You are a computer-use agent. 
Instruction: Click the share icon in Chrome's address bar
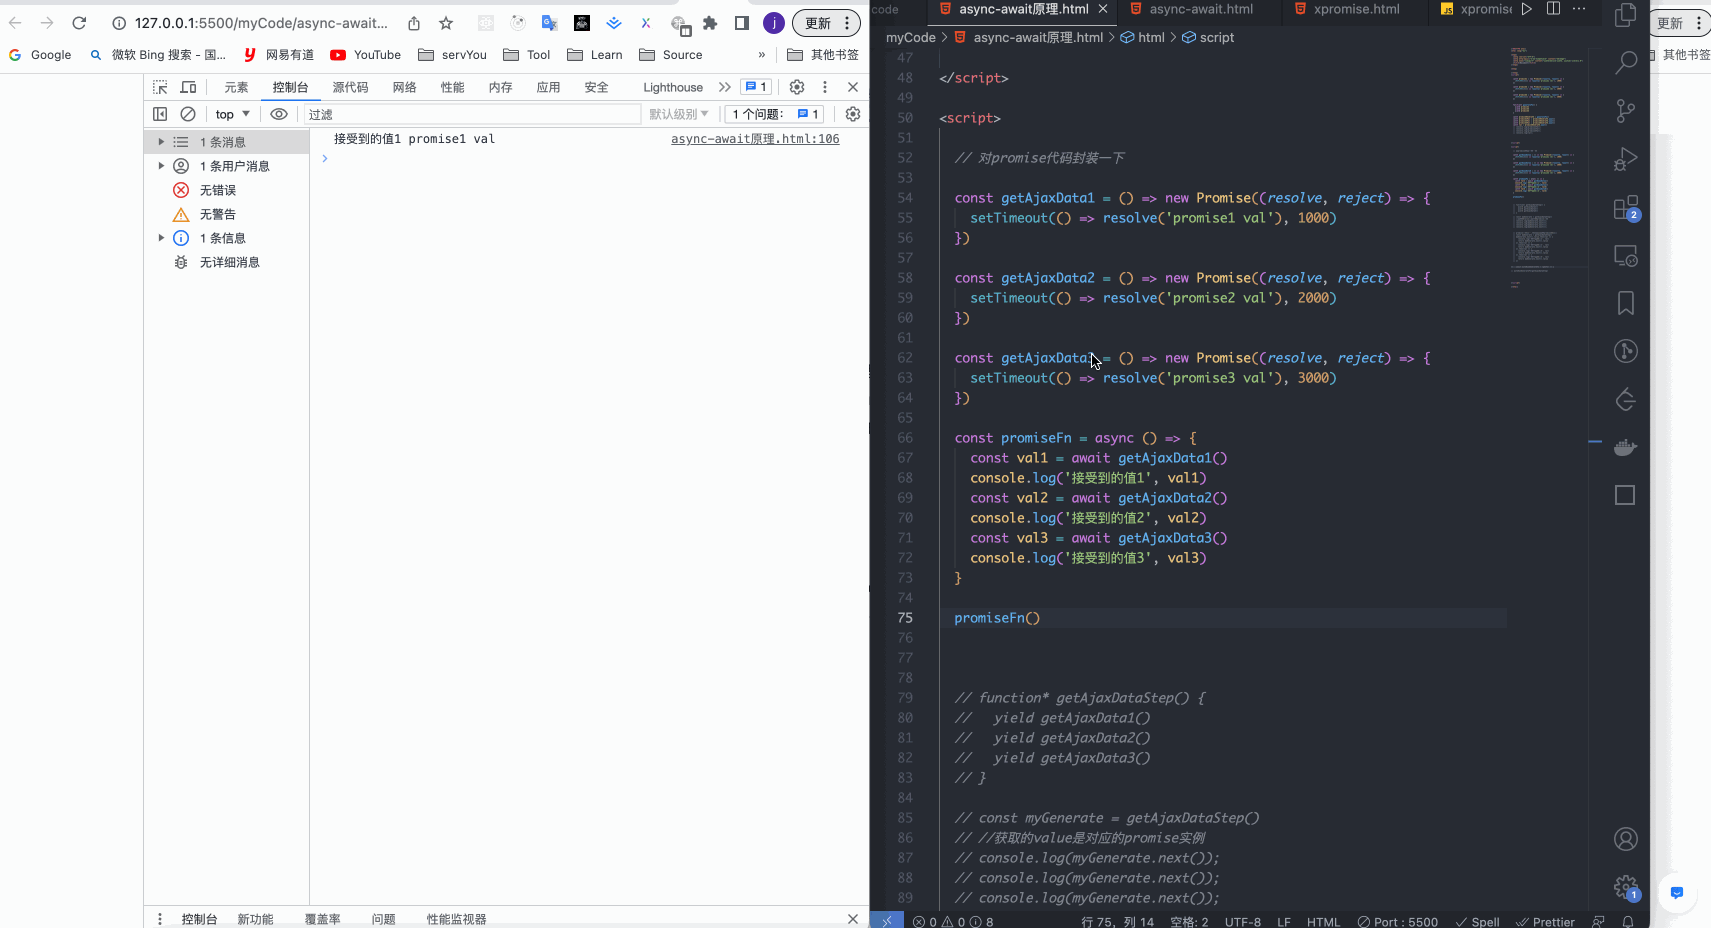coord(414,23)
